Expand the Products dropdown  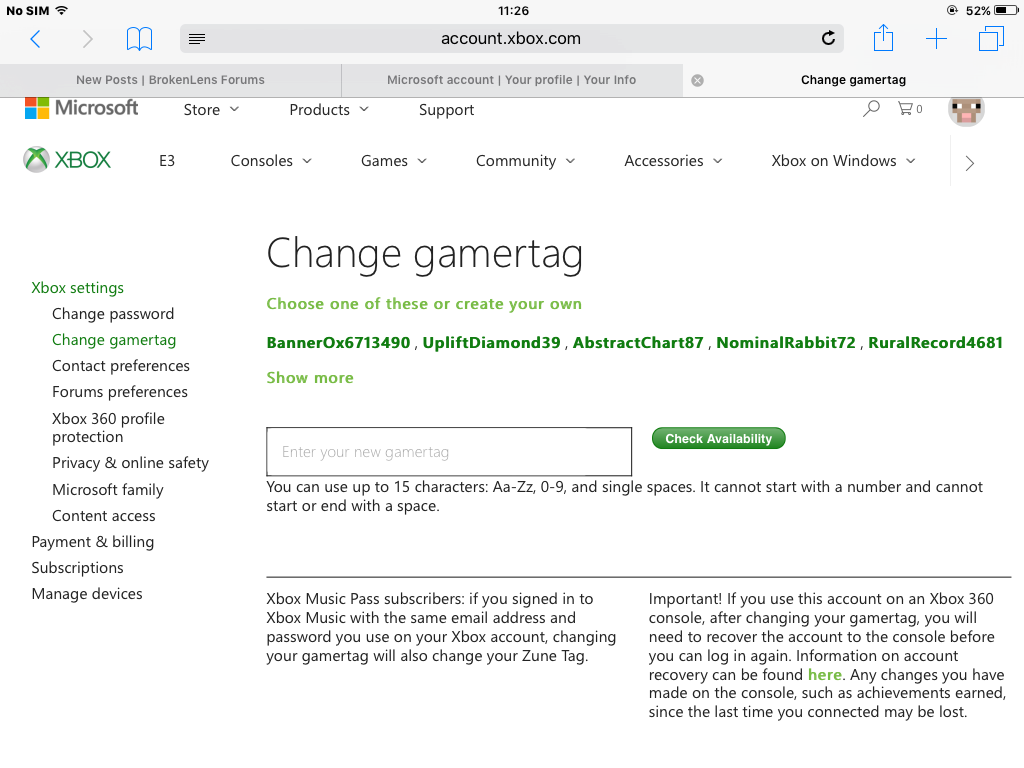point(328,110)
